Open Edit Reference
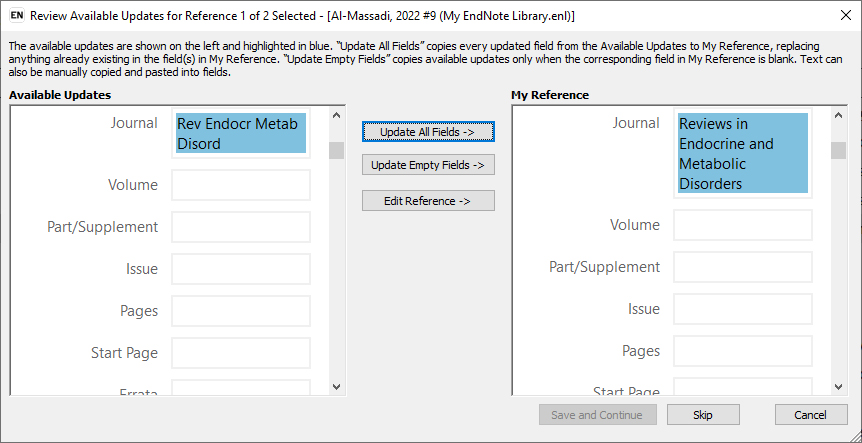 [428, 201]
